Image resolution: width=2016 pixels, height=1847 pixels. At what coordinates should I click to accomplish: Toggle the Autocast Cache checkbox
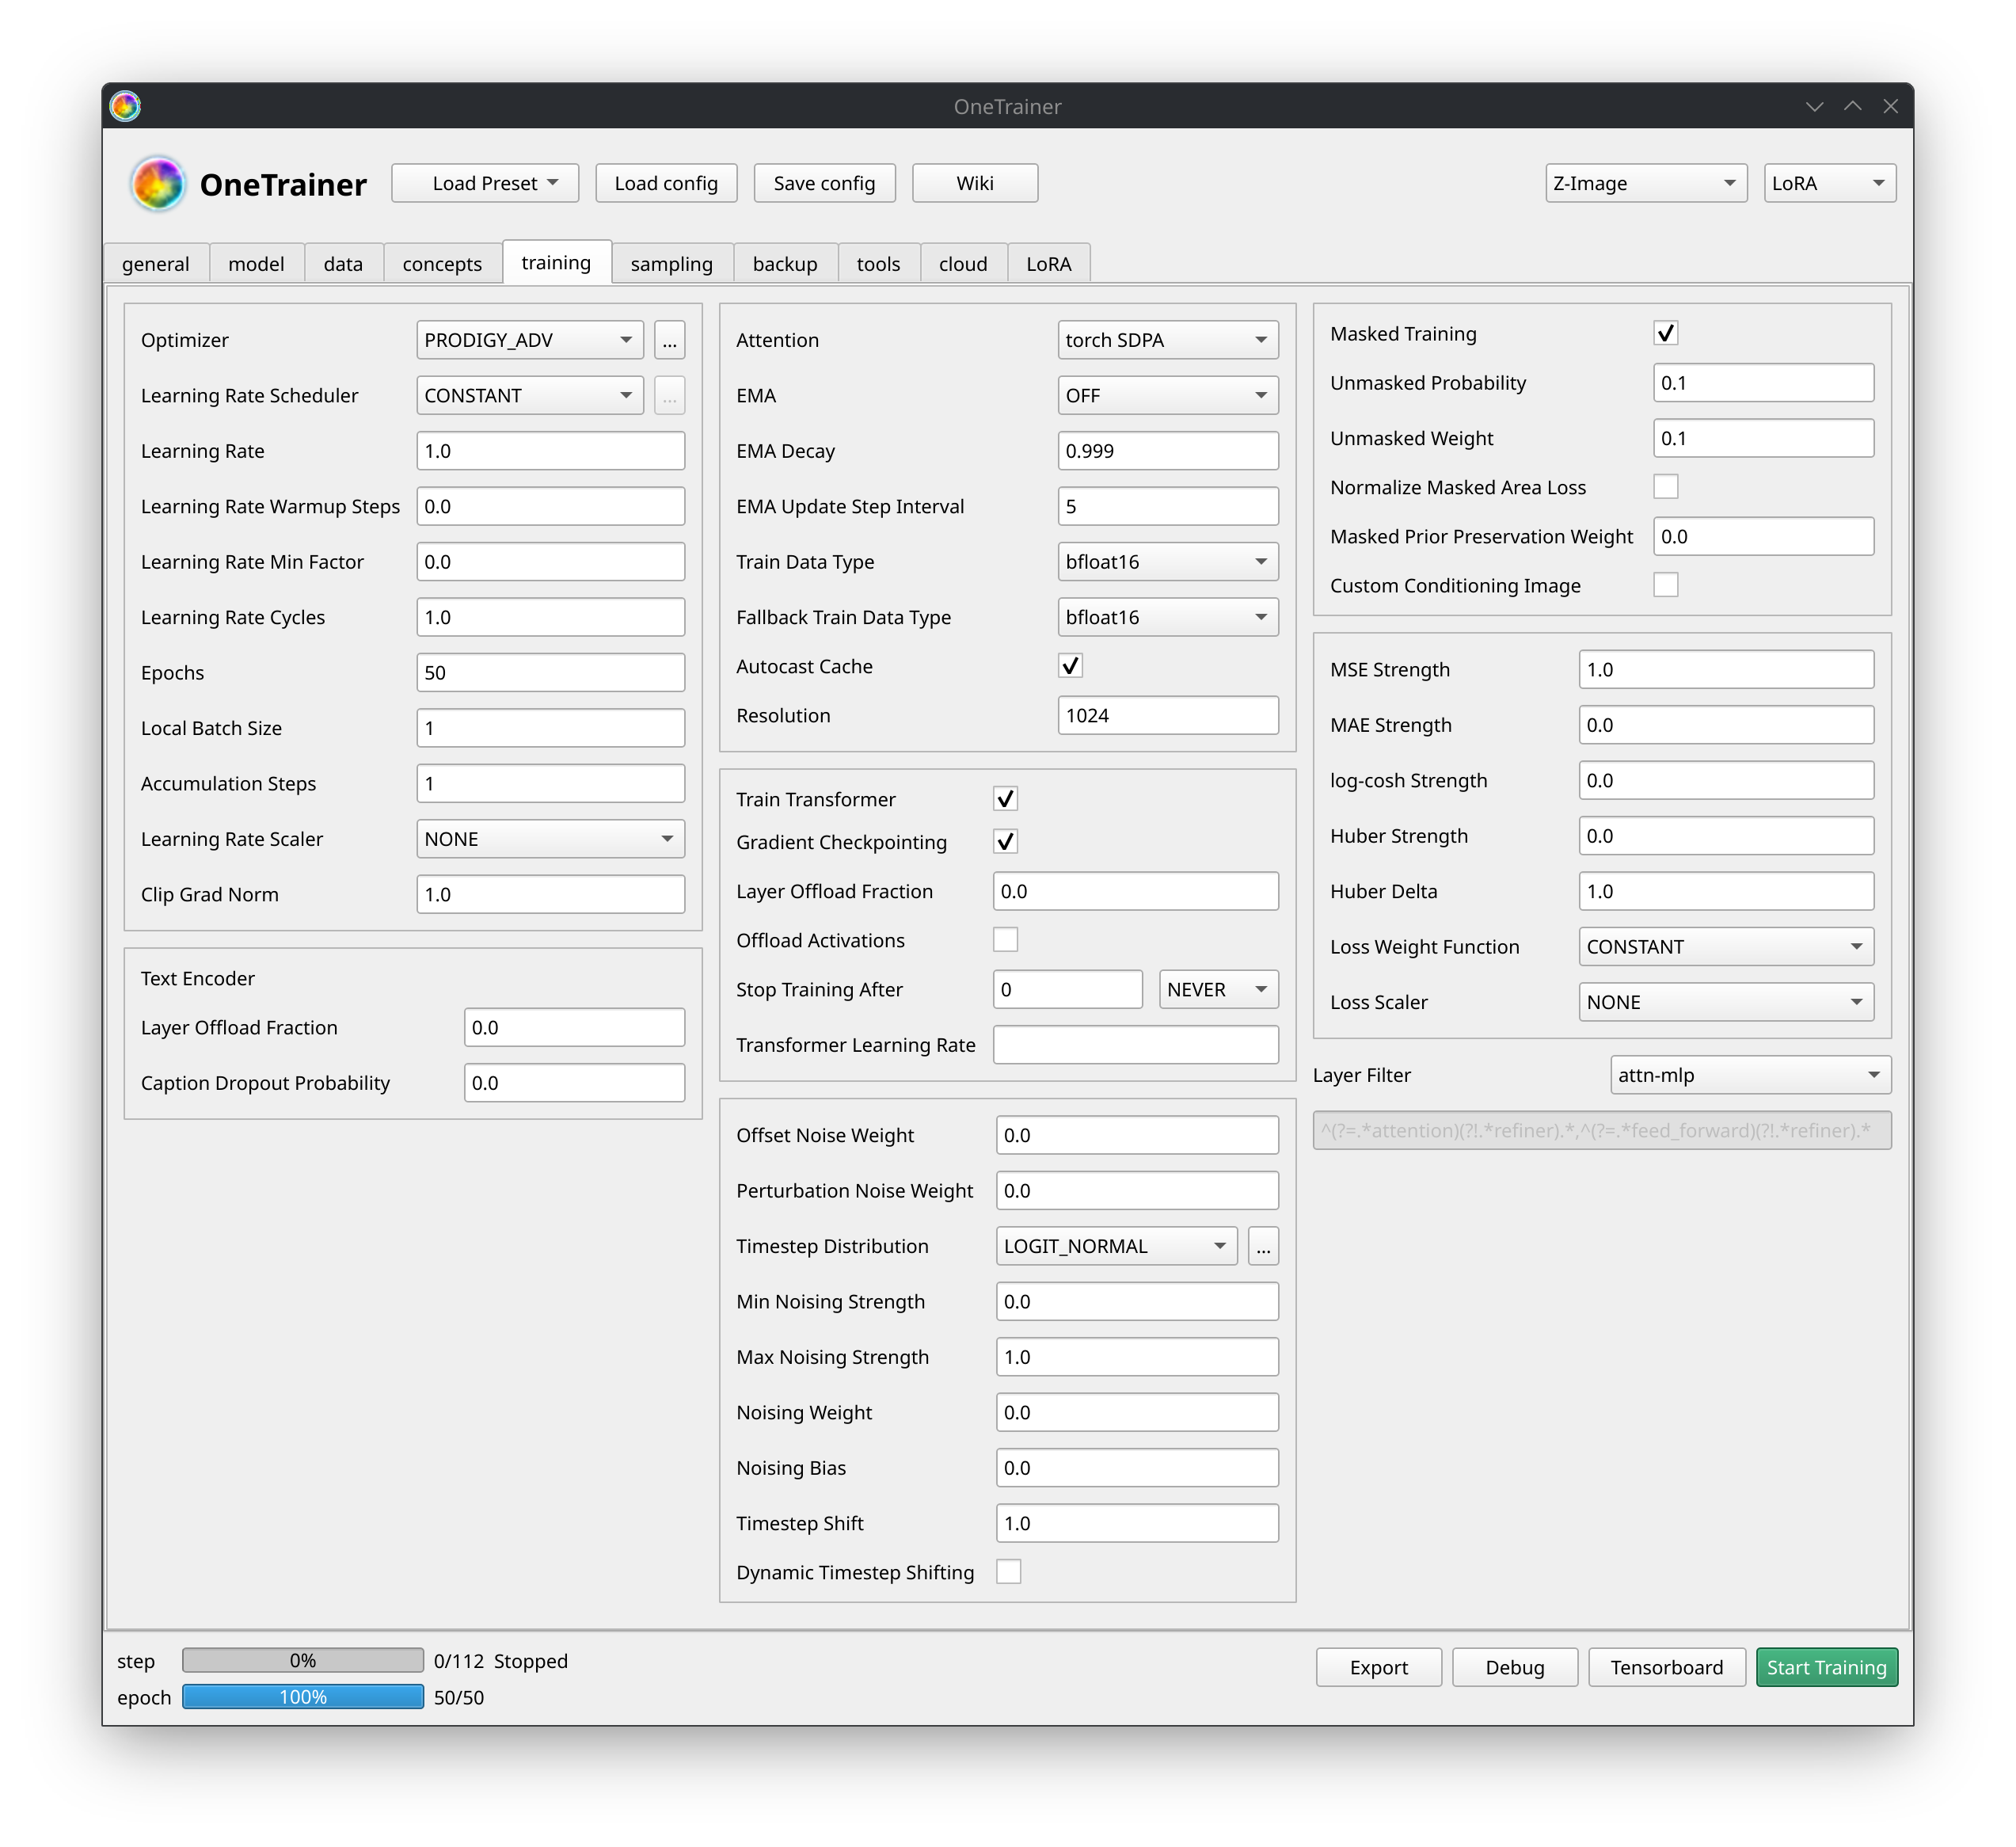1070,666
